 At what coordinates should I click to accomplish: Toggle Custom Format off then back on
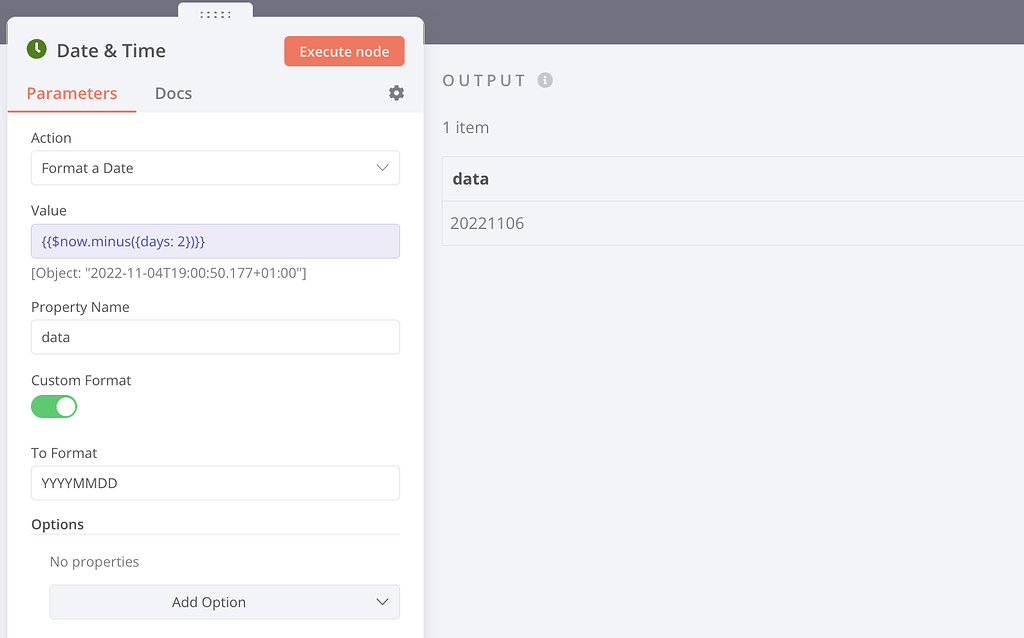point(54,406)
